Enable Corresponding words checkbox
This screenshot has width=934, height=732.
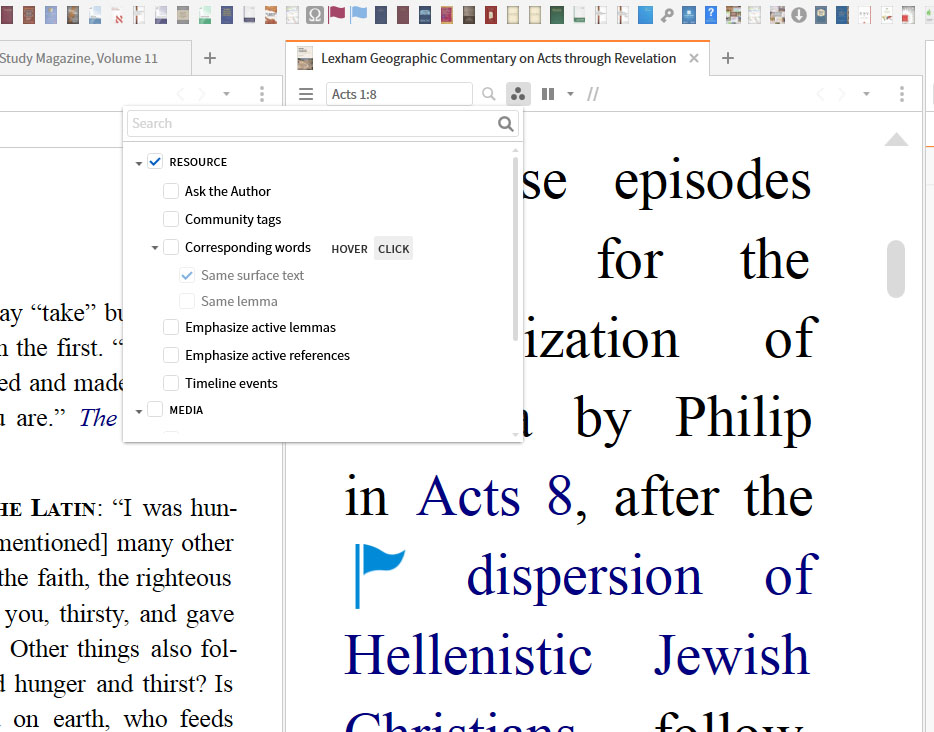[x=171, y=247]
